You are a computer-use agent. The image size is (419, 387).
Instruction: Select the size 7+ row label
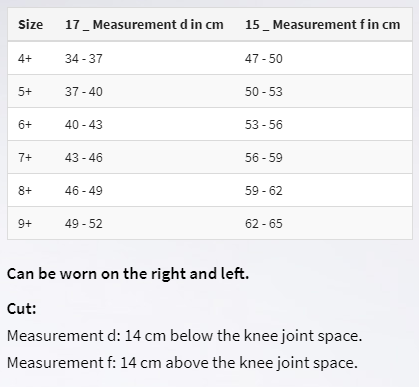25,158
